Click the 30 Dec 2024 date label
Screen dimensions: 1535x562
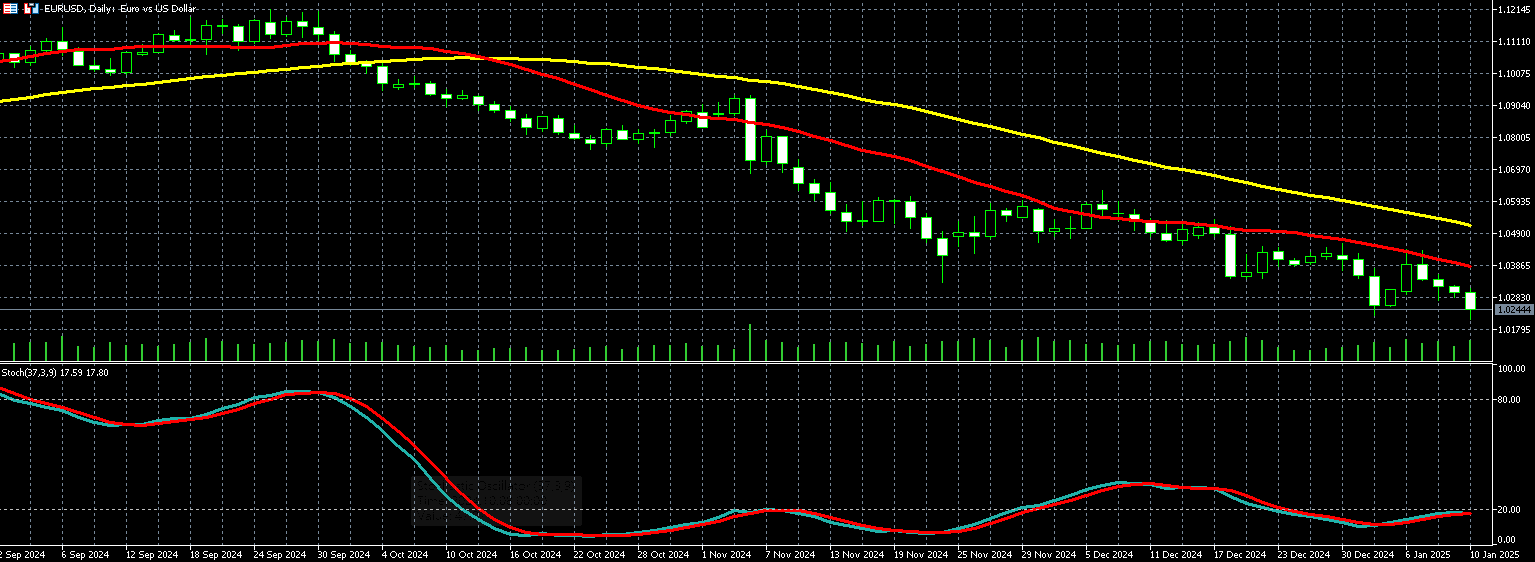[x=1368, y=554]
